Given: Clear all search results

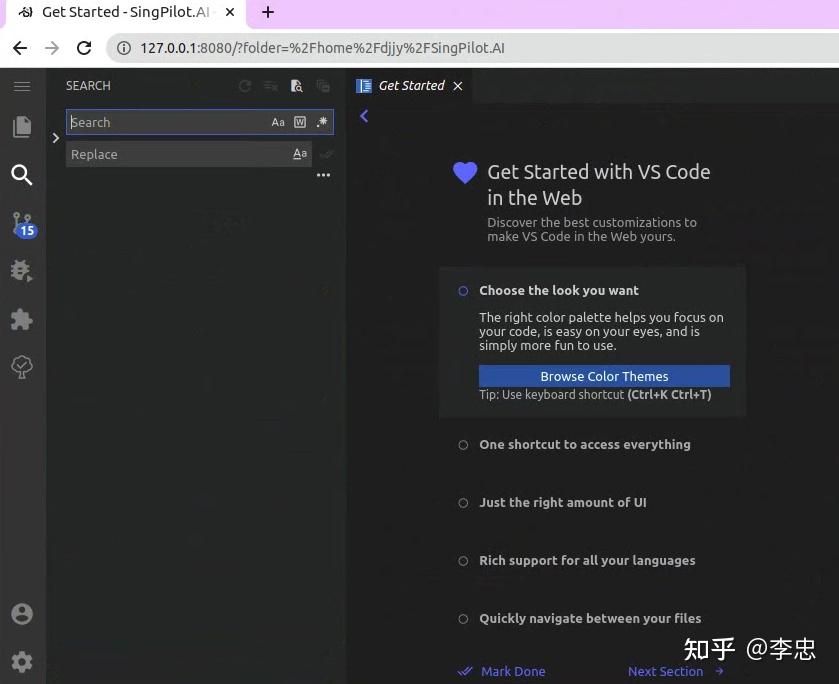Looking at the screenshot, I should pos(270,86).
